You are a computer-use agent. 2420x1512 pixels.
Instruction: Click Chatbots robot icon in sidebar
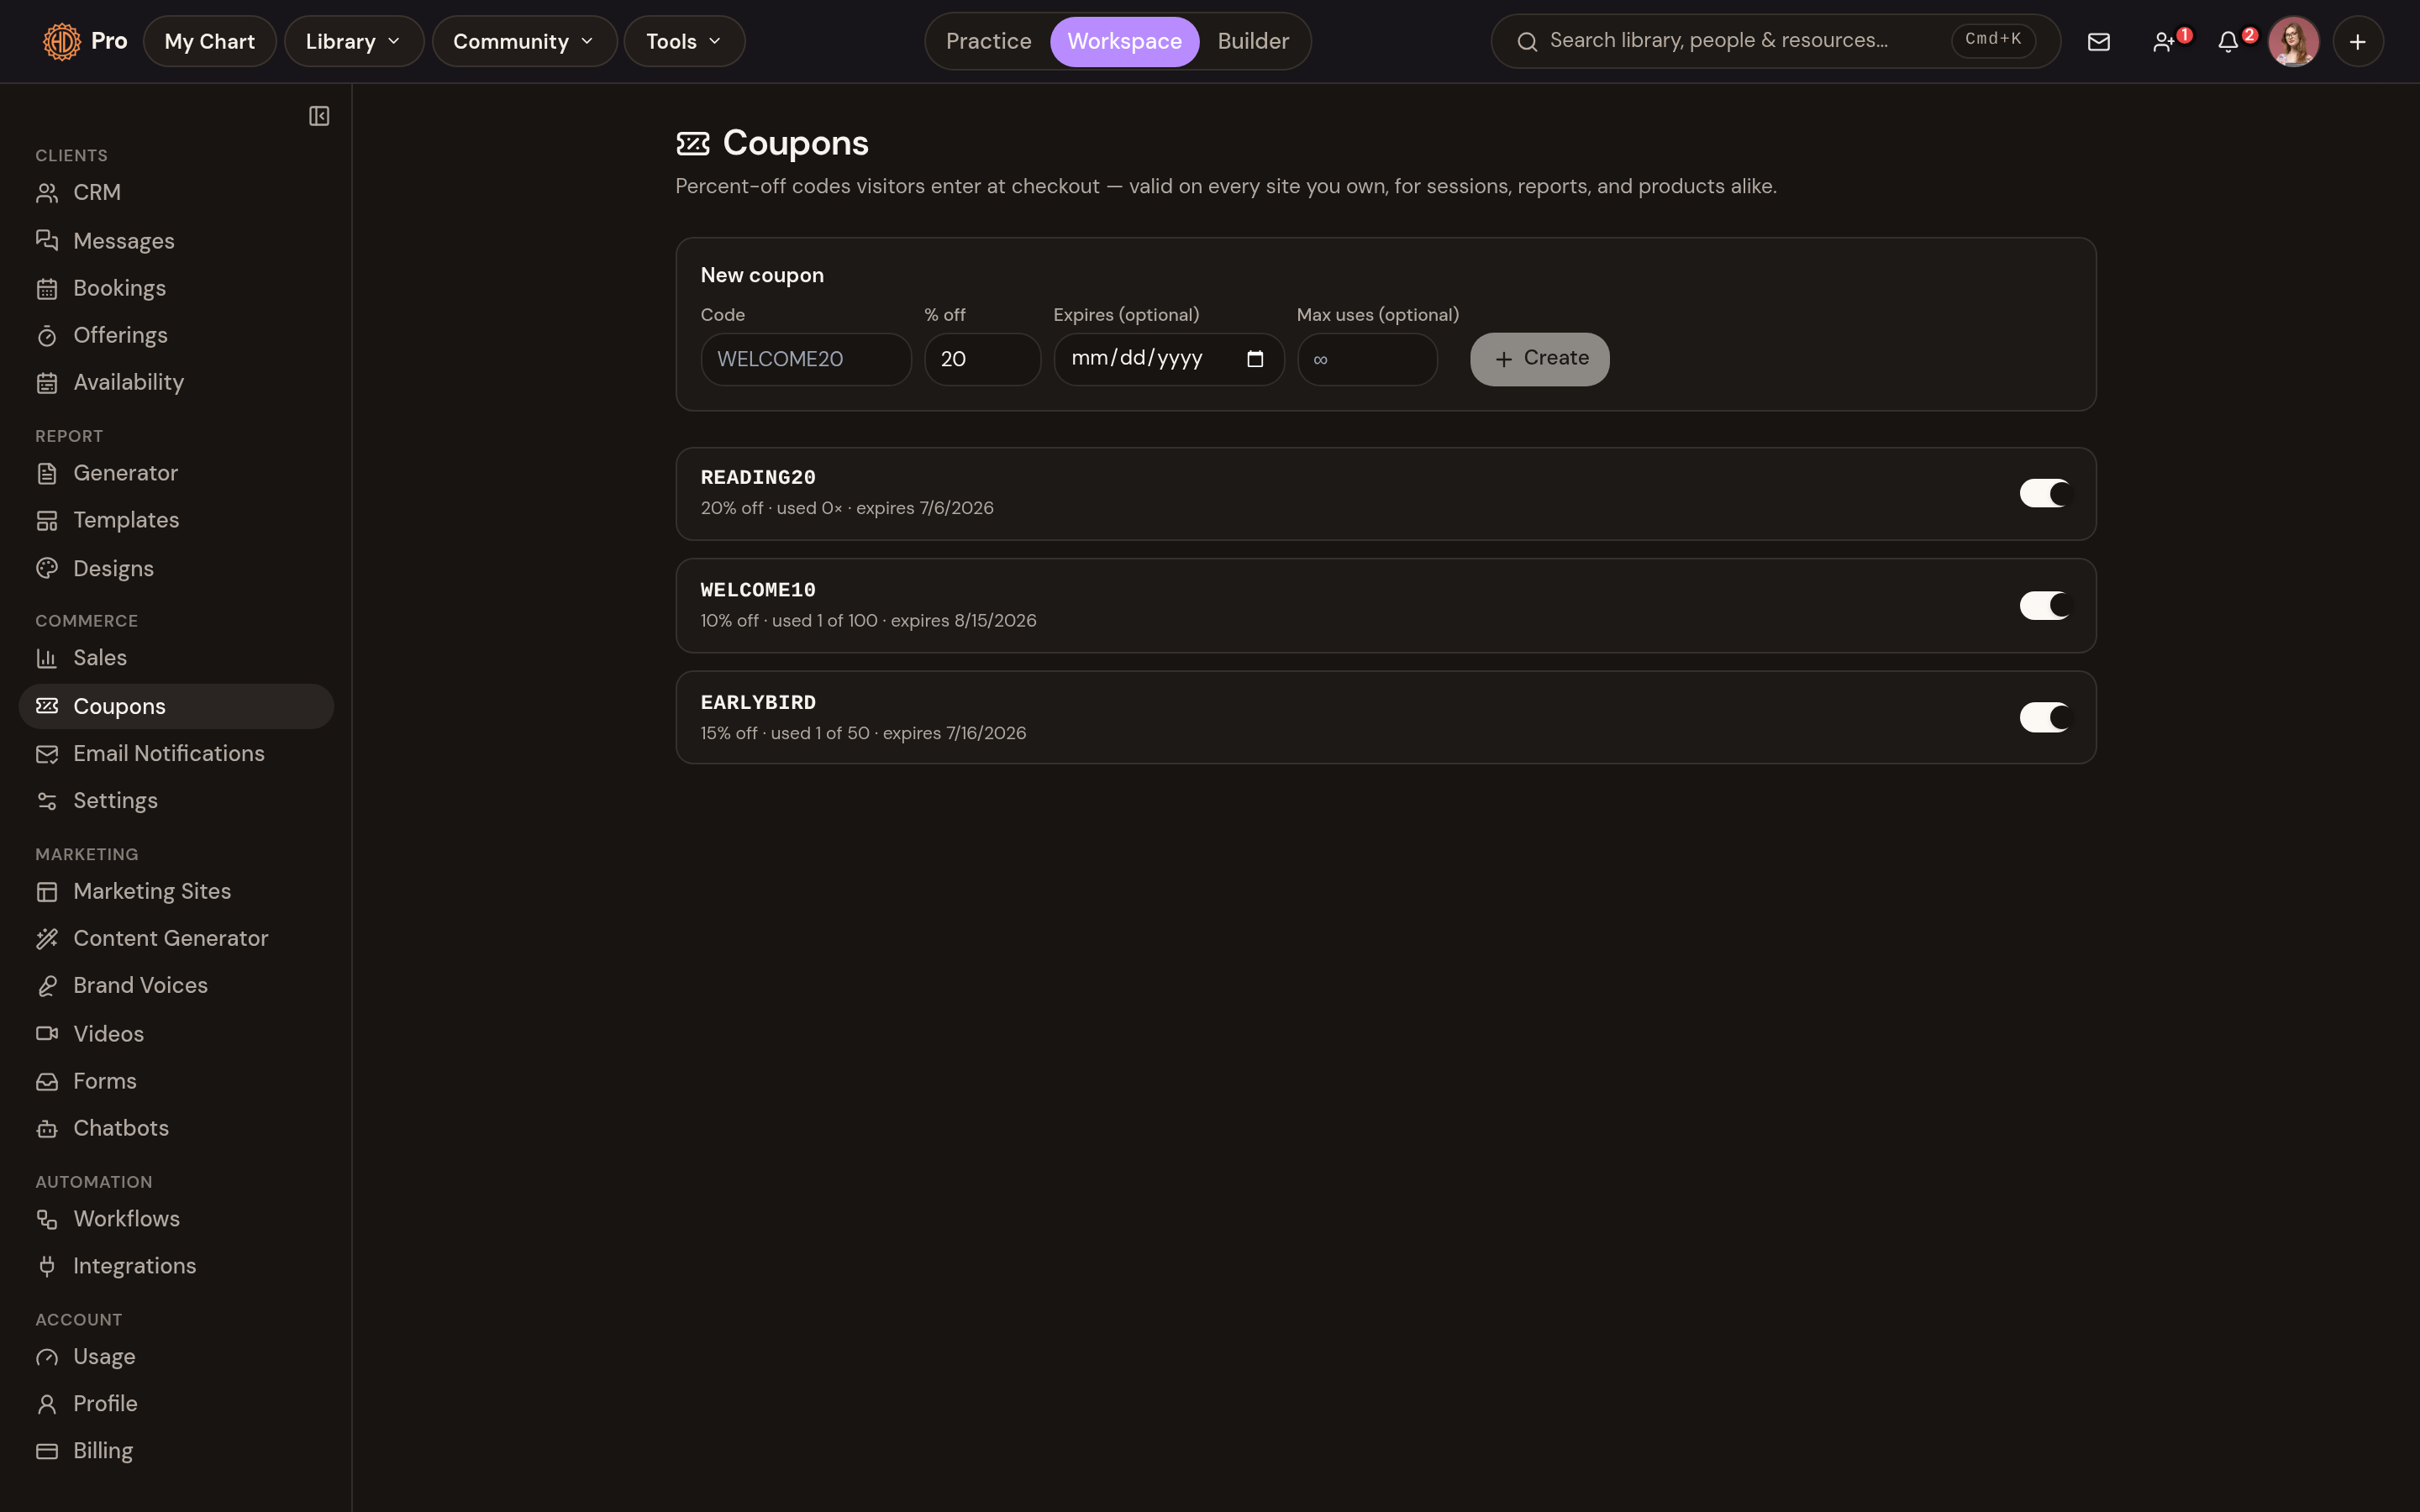[x=47, y=1129]
